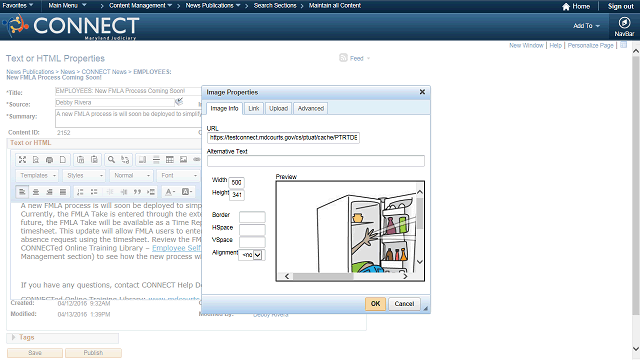The image size is (640, 360).
Task: Switch to the Advanced tab
Action: [x=311, y=109]
